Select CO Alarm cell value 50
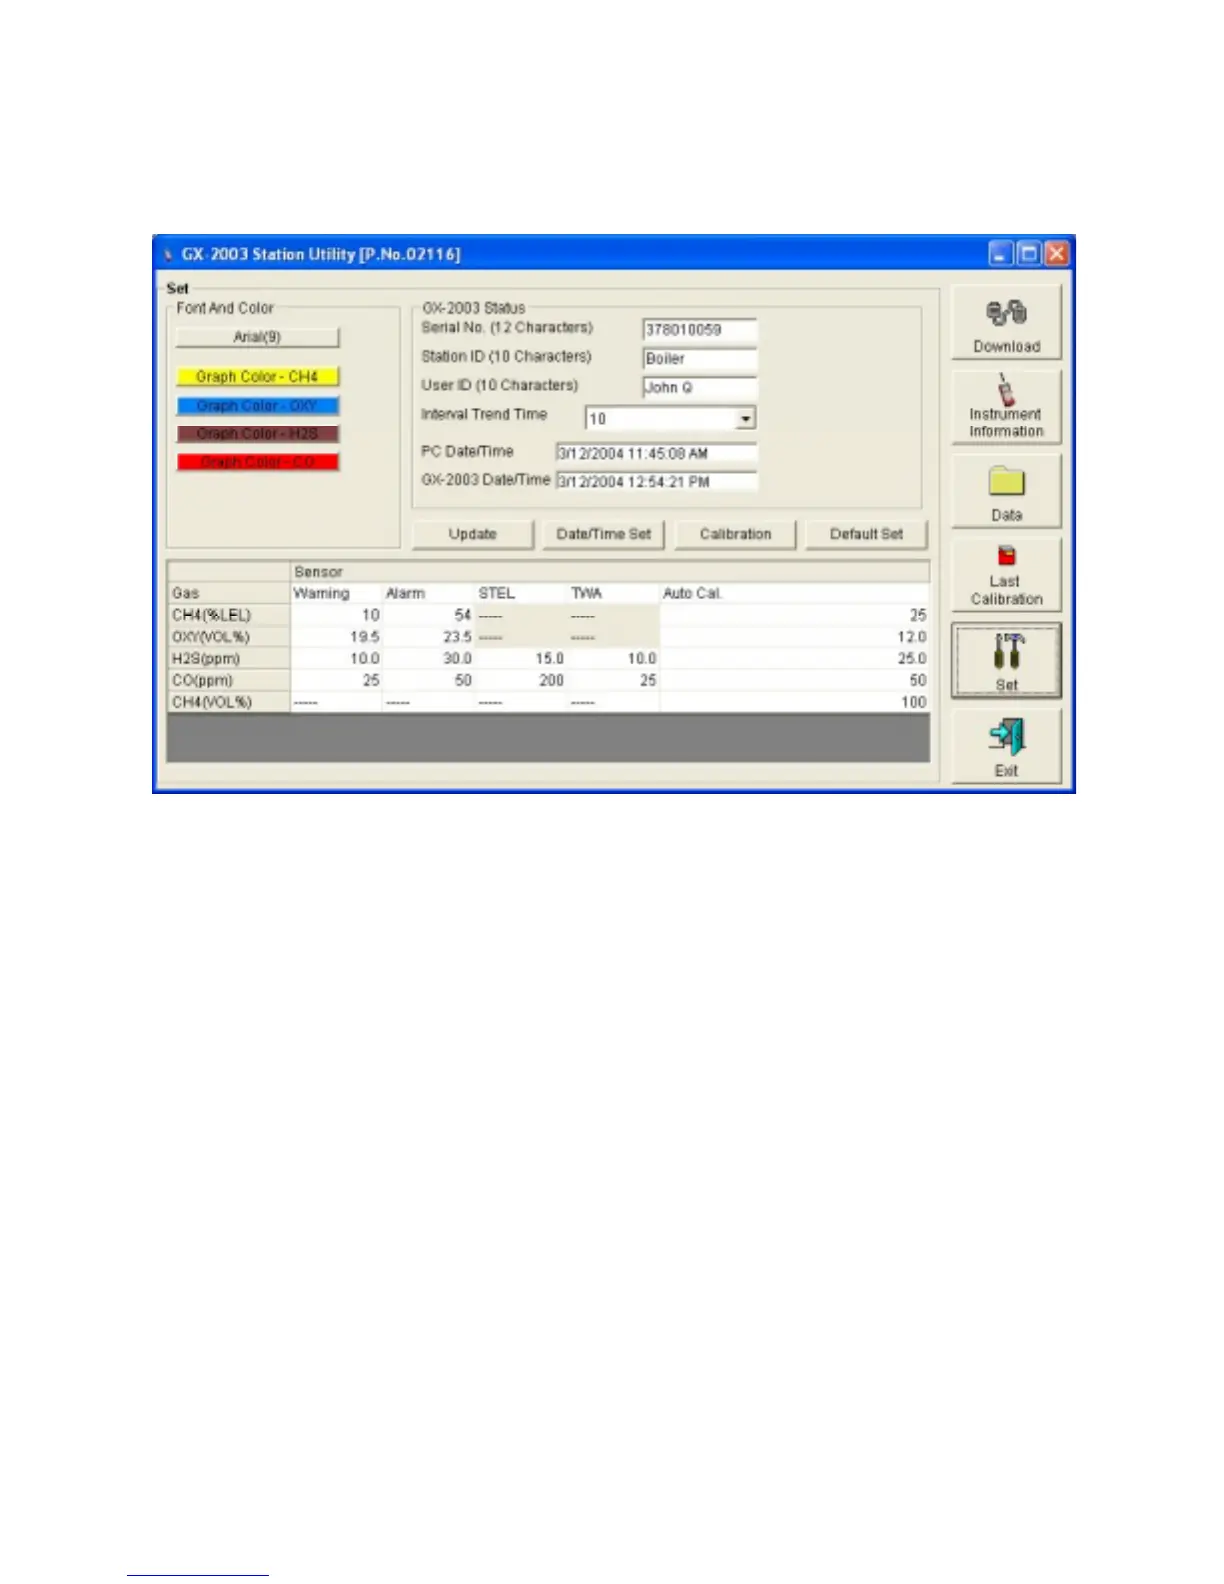Image resolution: width=1224 pixels, height=1584 pixels. coord(428,680)
